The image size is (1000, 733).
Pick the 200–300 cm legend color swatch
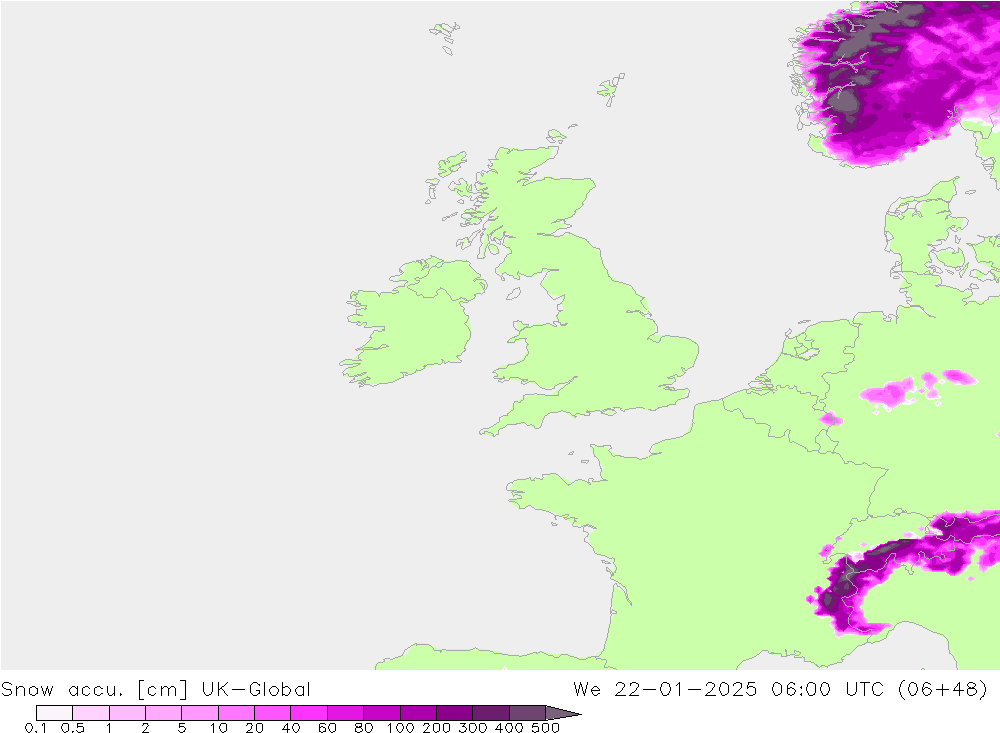point(455,713)
